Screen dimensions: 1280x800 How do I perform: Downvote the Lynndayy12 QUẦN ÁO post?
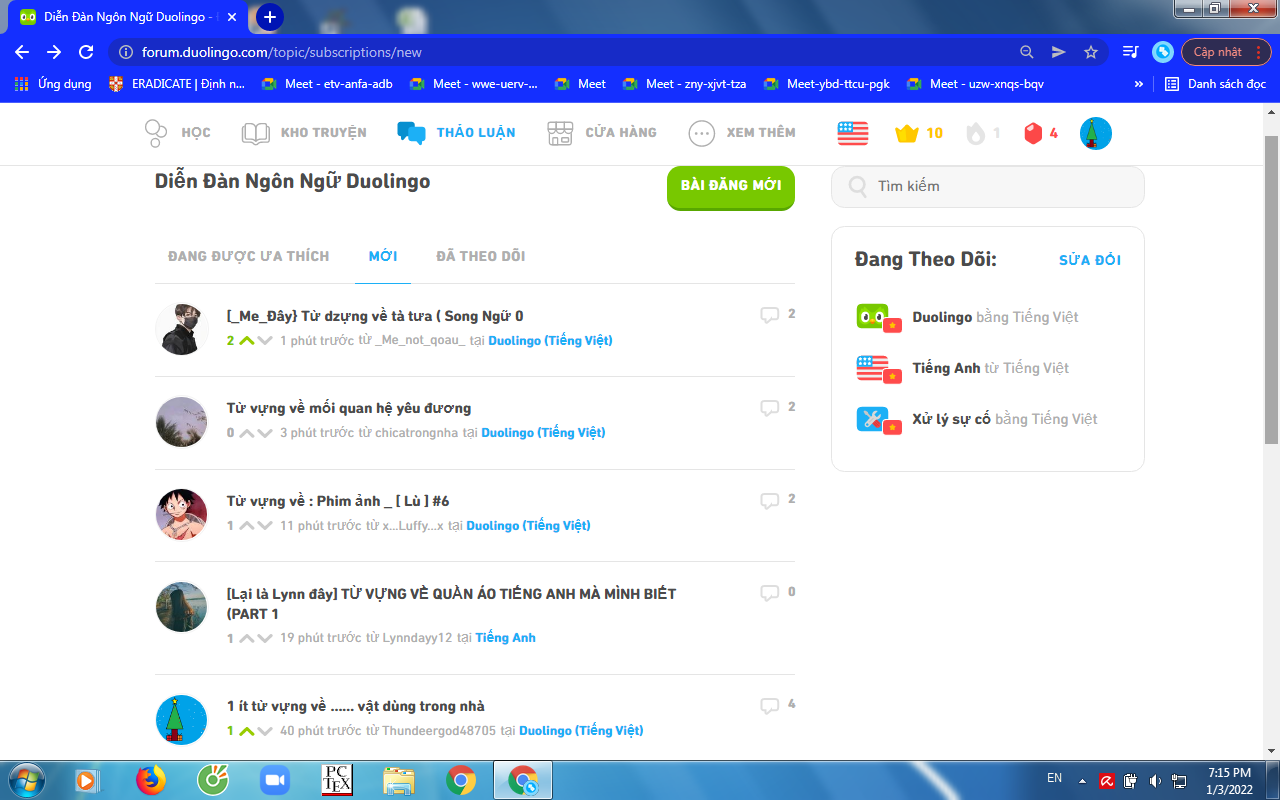(x=265, y=638)
